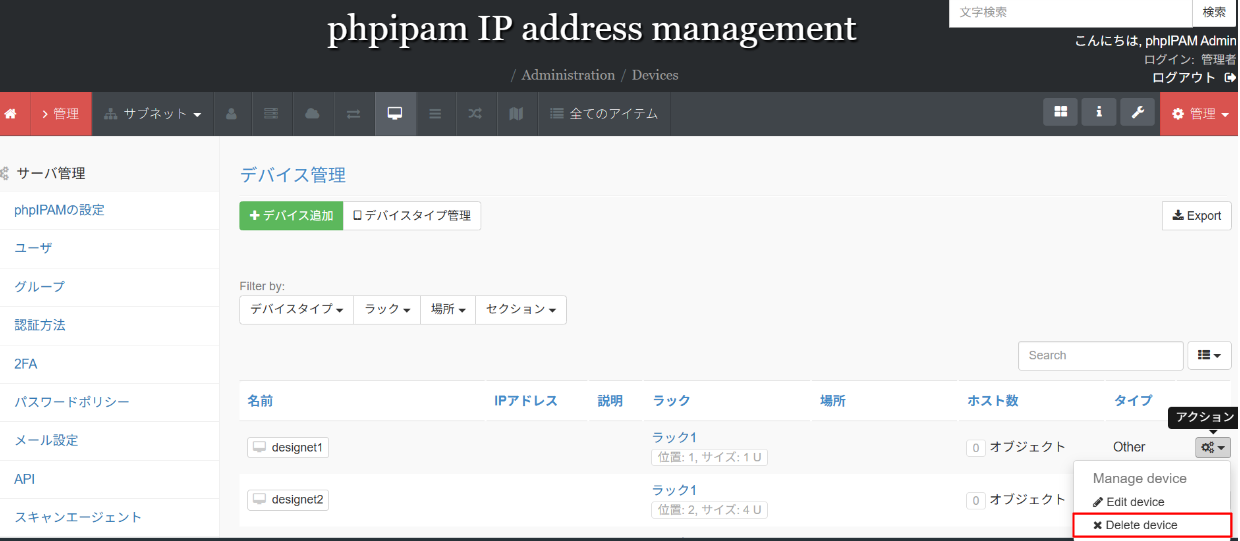Follow the Administration breadcrumb link

coord(568,75)
